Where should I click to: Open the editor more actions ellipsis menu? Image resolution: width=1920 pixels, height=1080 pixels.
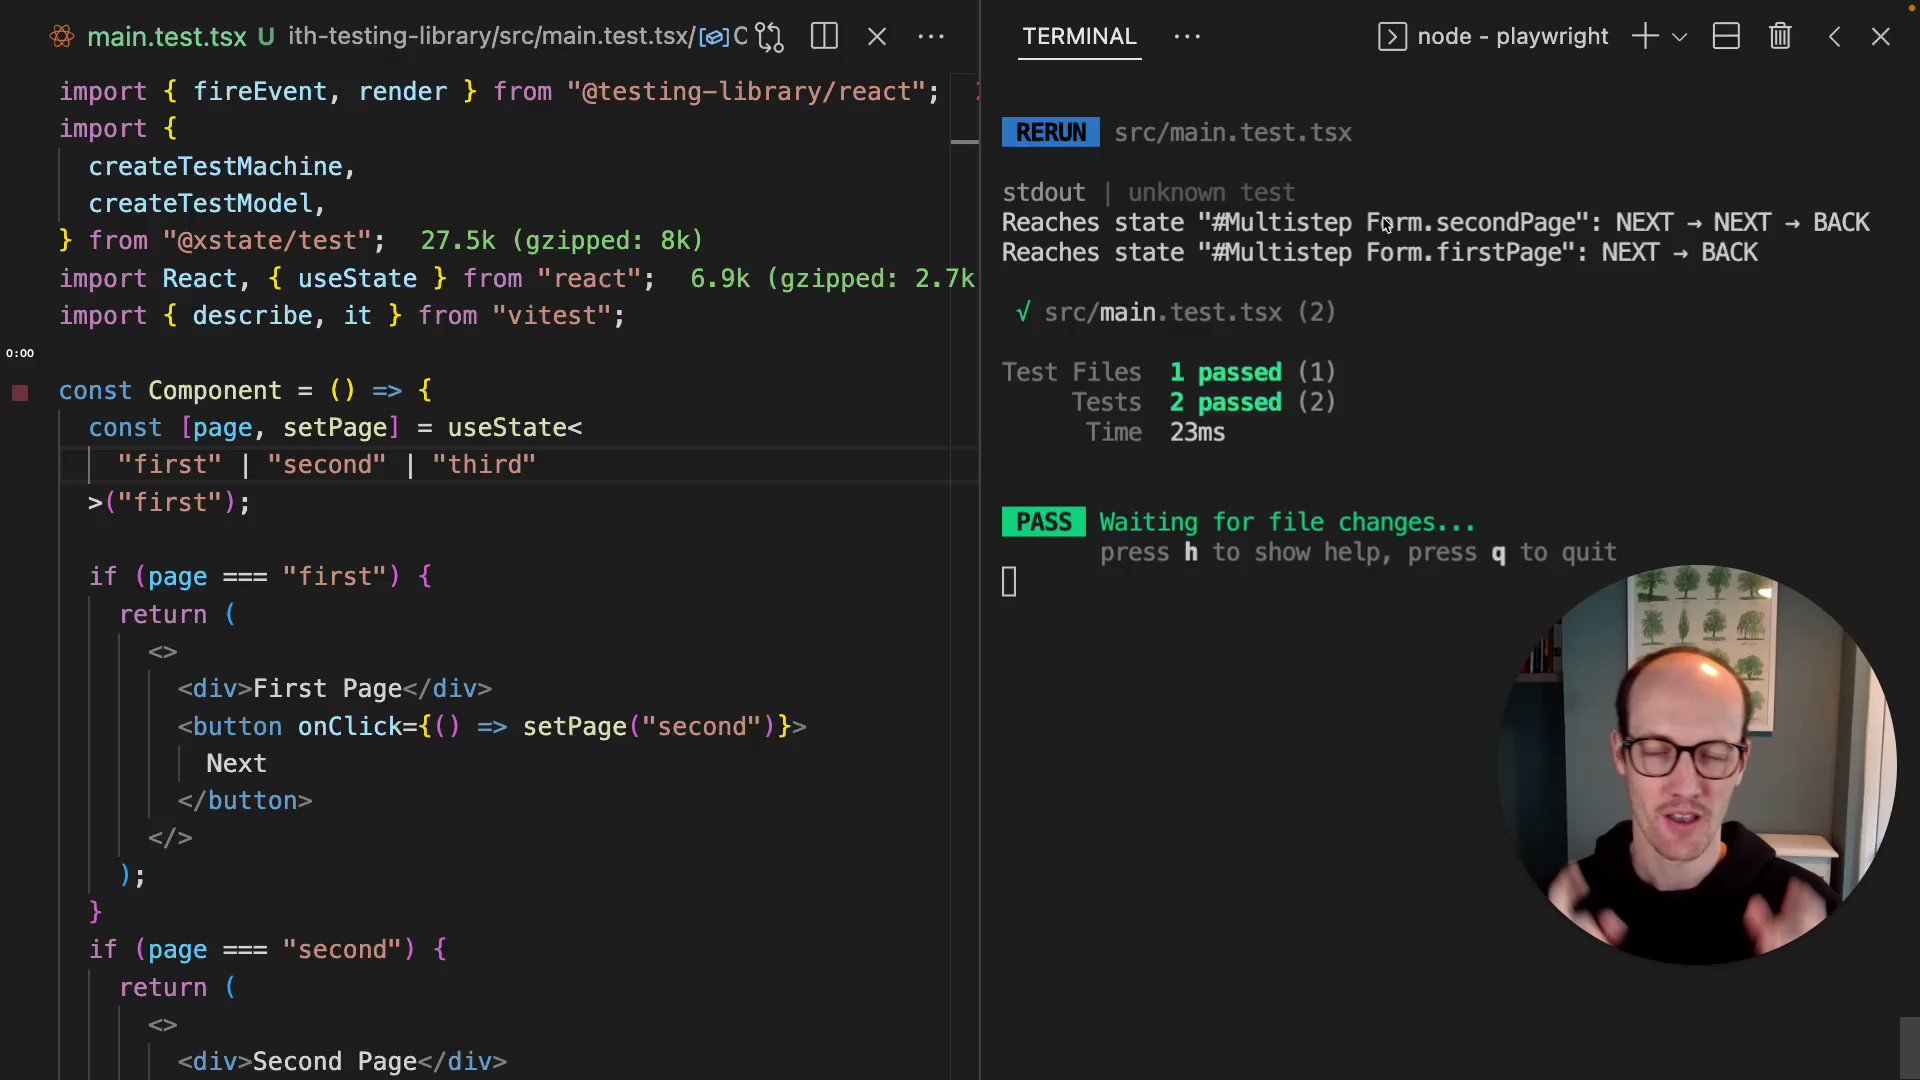[x=930, y=36]
